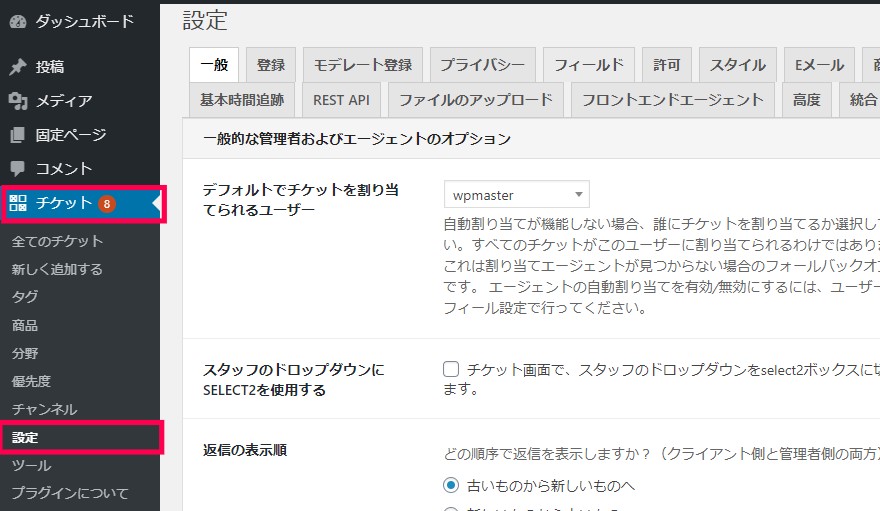The image size is (880, 511).
Task: Switch to the プライバシー tab
Action: pyautogui.click(x=483, y=65)
